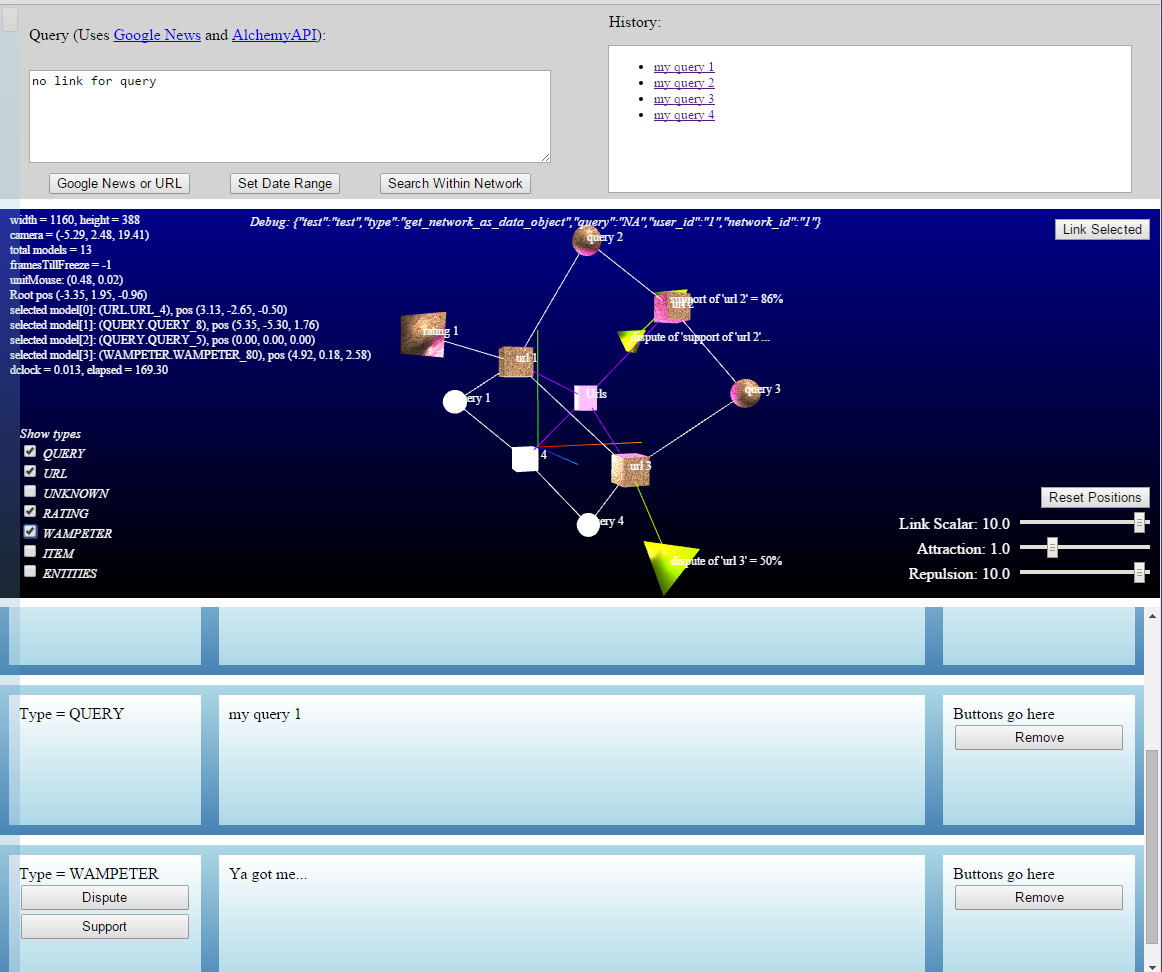Image resolution: width=1162 pixels, height=972 pixels.
Task: Toggle the ENTITIES type checkbox
Action: point(30,572)
